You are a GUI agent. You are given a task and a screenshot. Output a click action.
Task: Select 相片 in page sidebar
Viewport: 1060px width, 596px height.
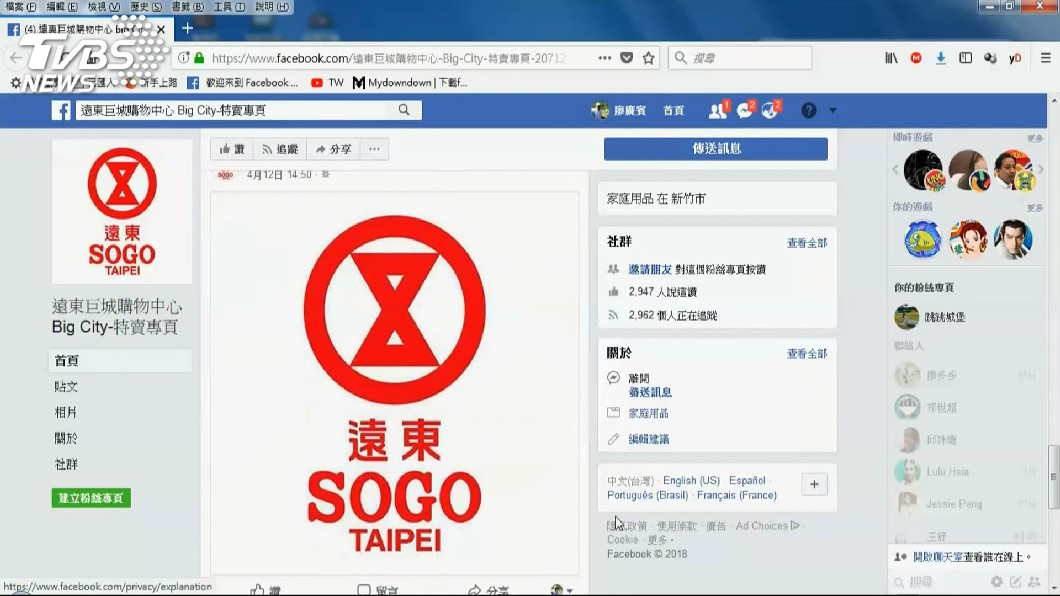tap(66, 412)
